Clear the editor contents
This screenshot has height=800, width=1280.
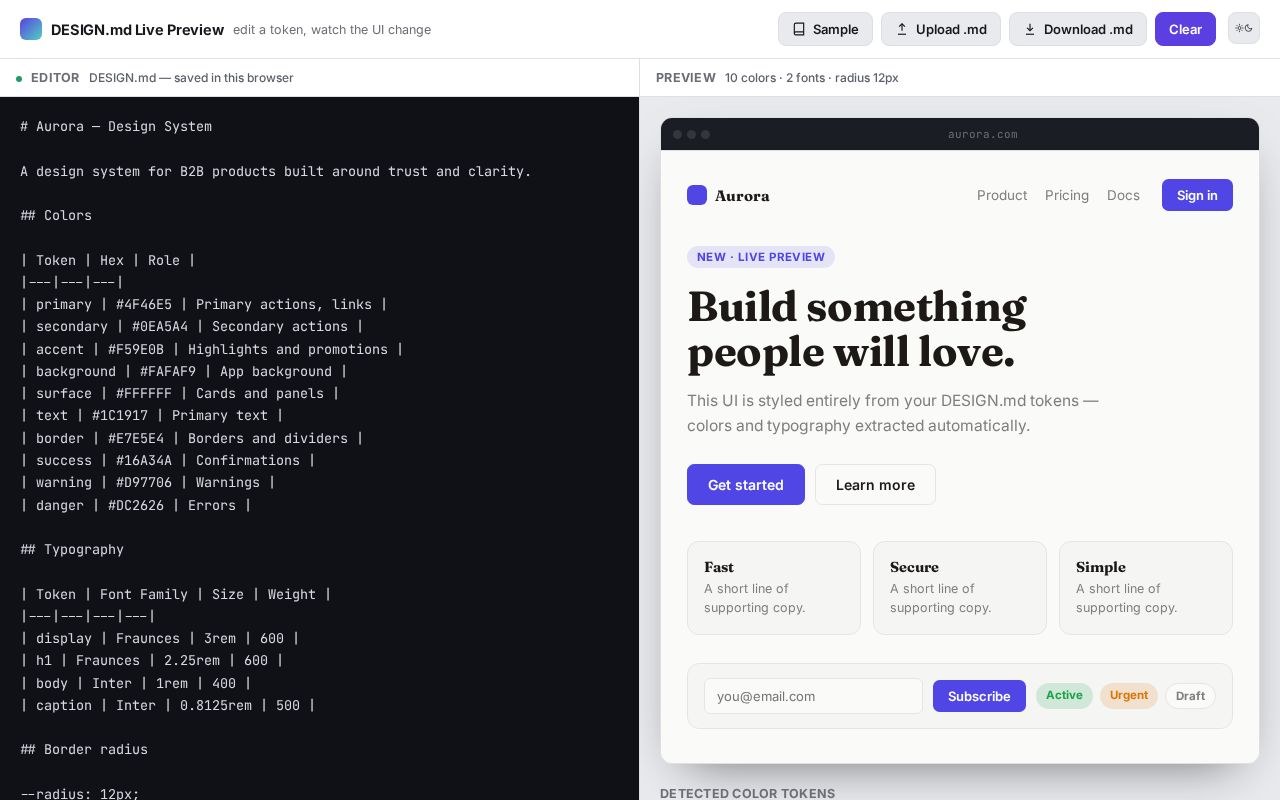tap(1185, 29)
